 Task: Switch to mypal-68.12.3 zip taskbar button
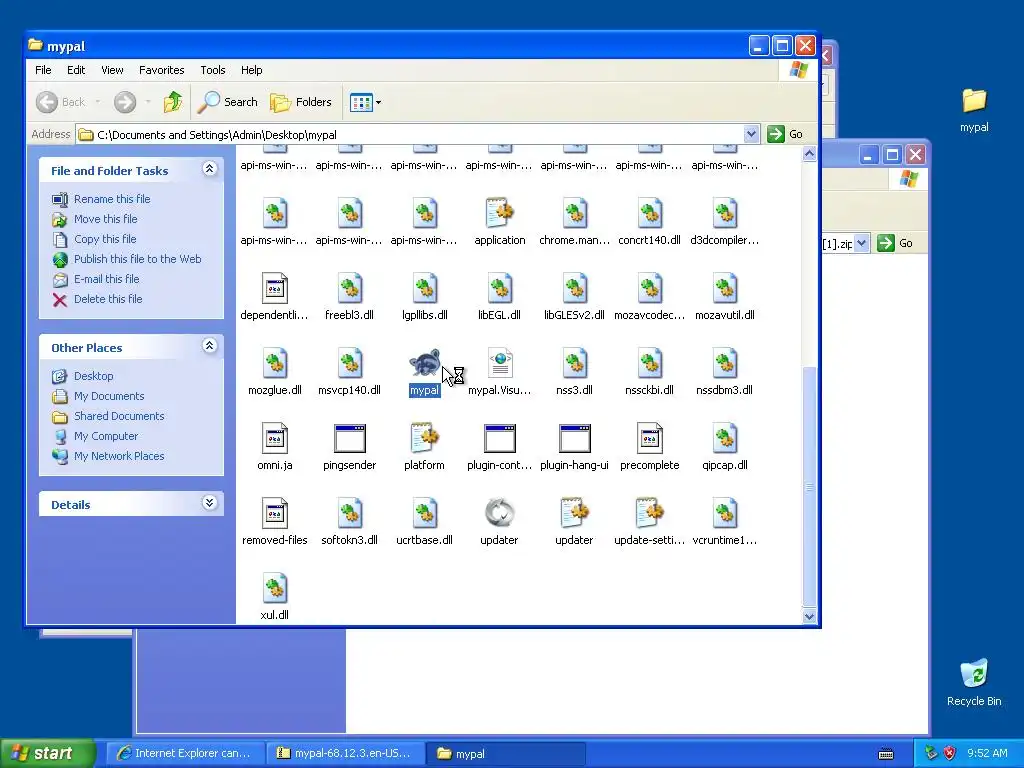point(345,753)
